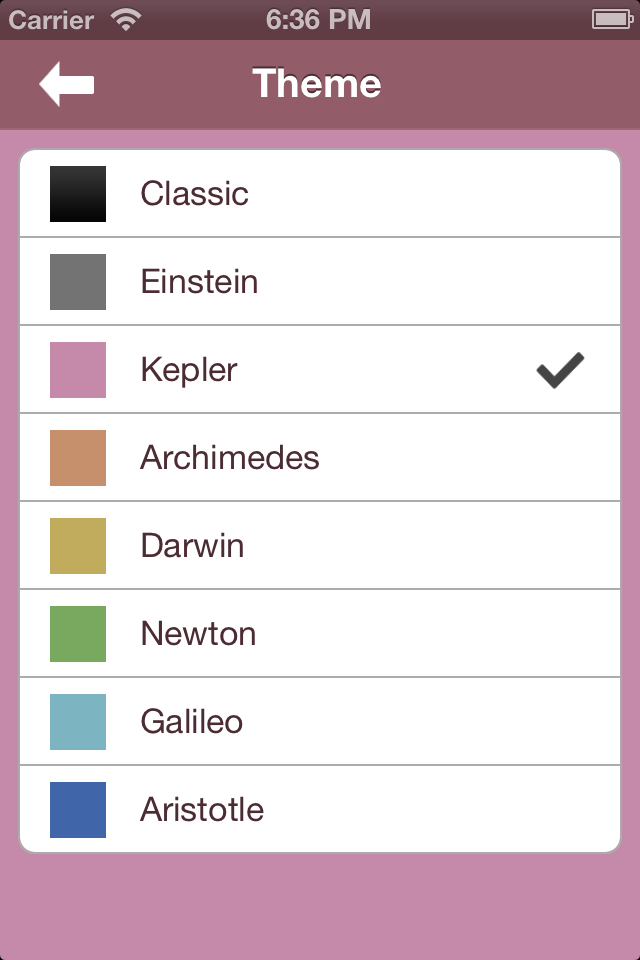Choose the Galileo theme text

192,722
